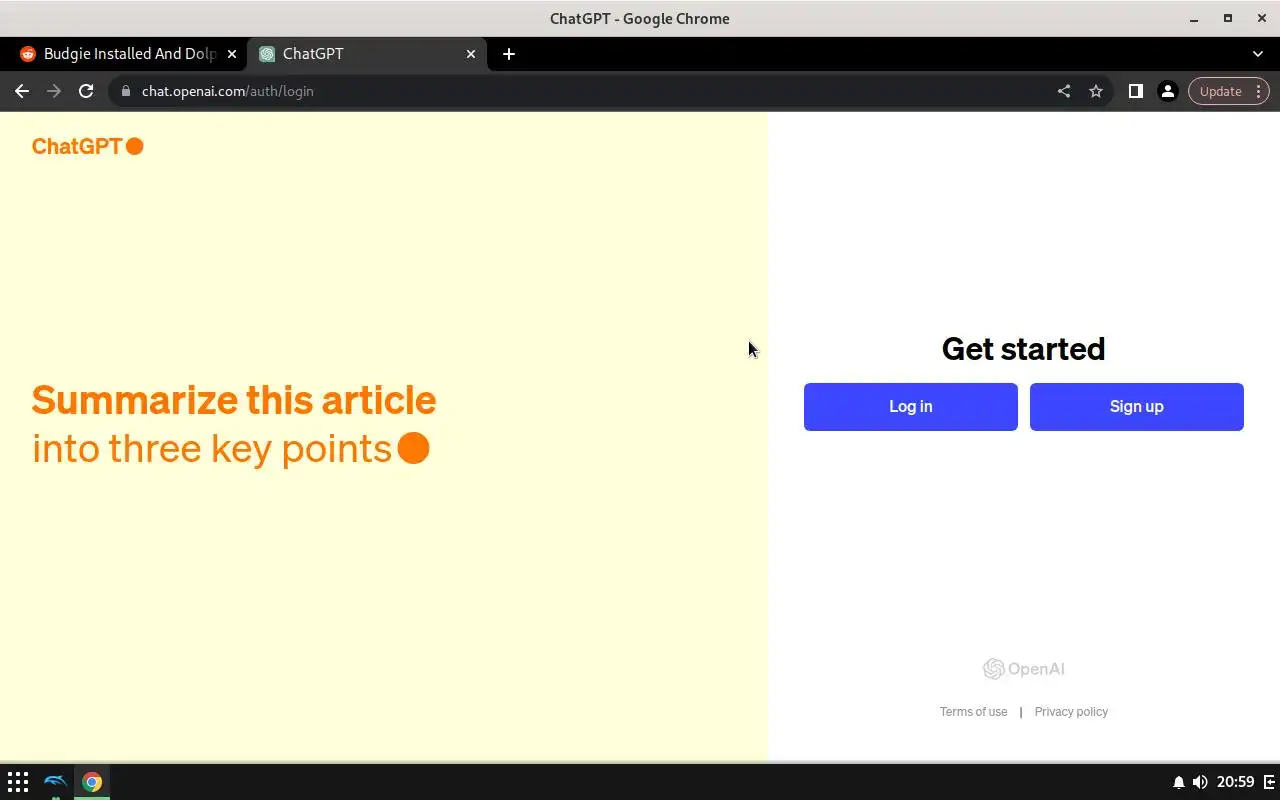Click the Update button in Chrome toolbar
This screenshot has height=800, width=1280.
(x=1229, y=91)
